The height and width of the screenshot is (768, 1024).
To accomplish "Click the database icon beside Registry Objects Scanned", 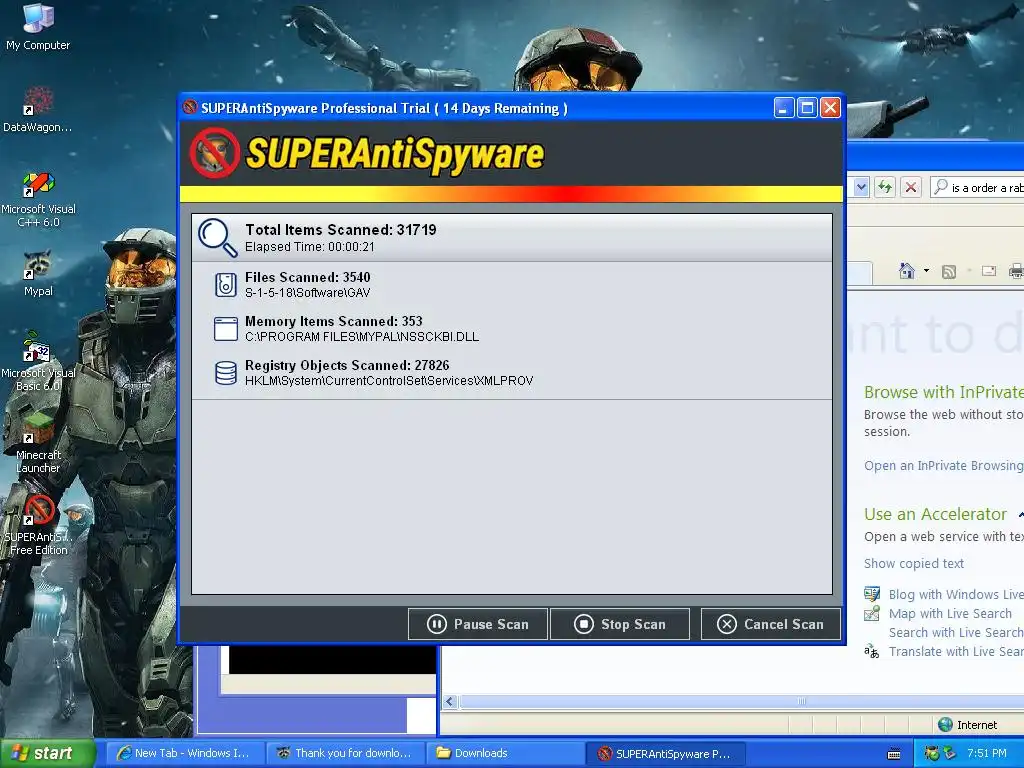I will coord(226,373).
